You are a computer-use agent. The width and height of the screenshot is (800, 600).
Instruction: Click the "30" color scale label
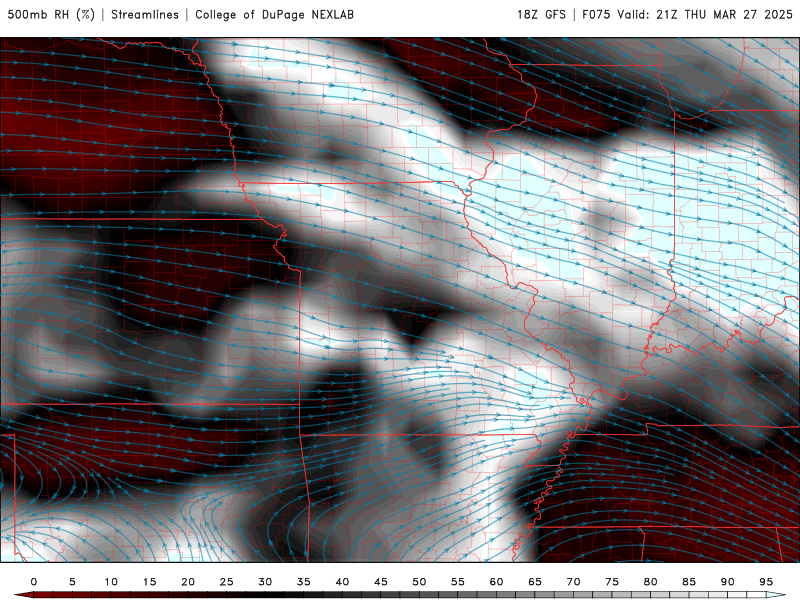click(x=265, y=582)
